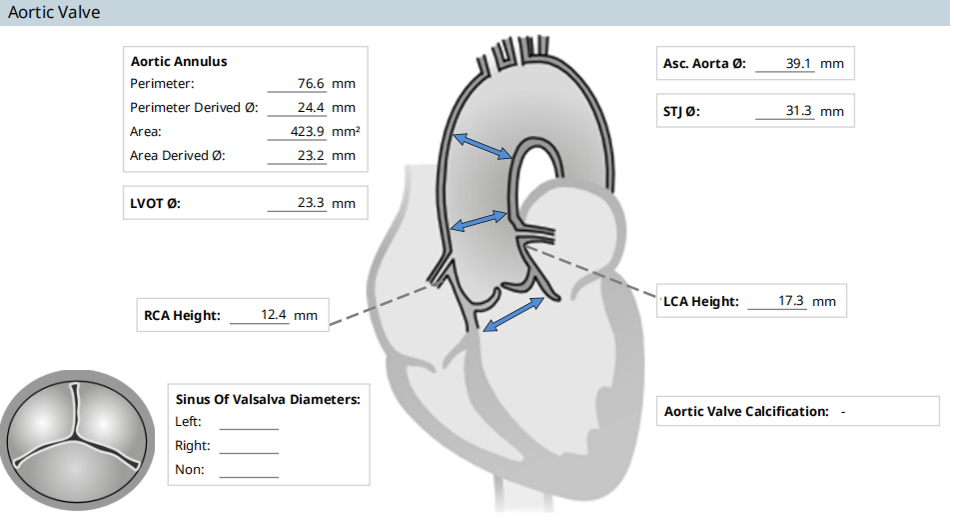Select the STJ Ø value 31.3
Image resolution: width=954 pixels, height=527 pixels.
(x=785, y=111)
